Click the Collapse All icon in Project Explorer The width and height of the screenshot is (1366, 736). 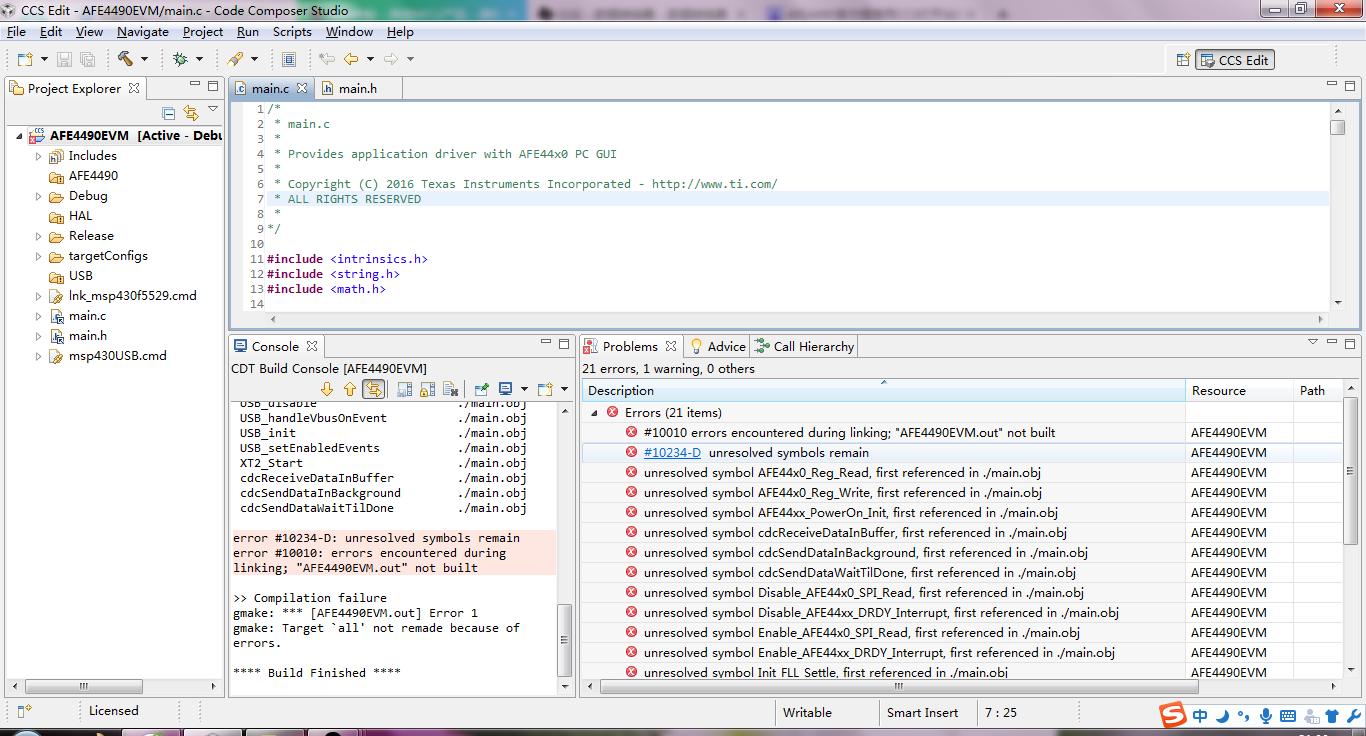168,113
